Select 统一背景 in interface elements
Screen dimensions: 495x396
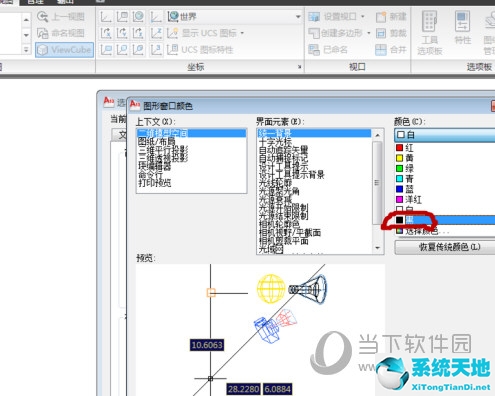click(x=314, y=133)
